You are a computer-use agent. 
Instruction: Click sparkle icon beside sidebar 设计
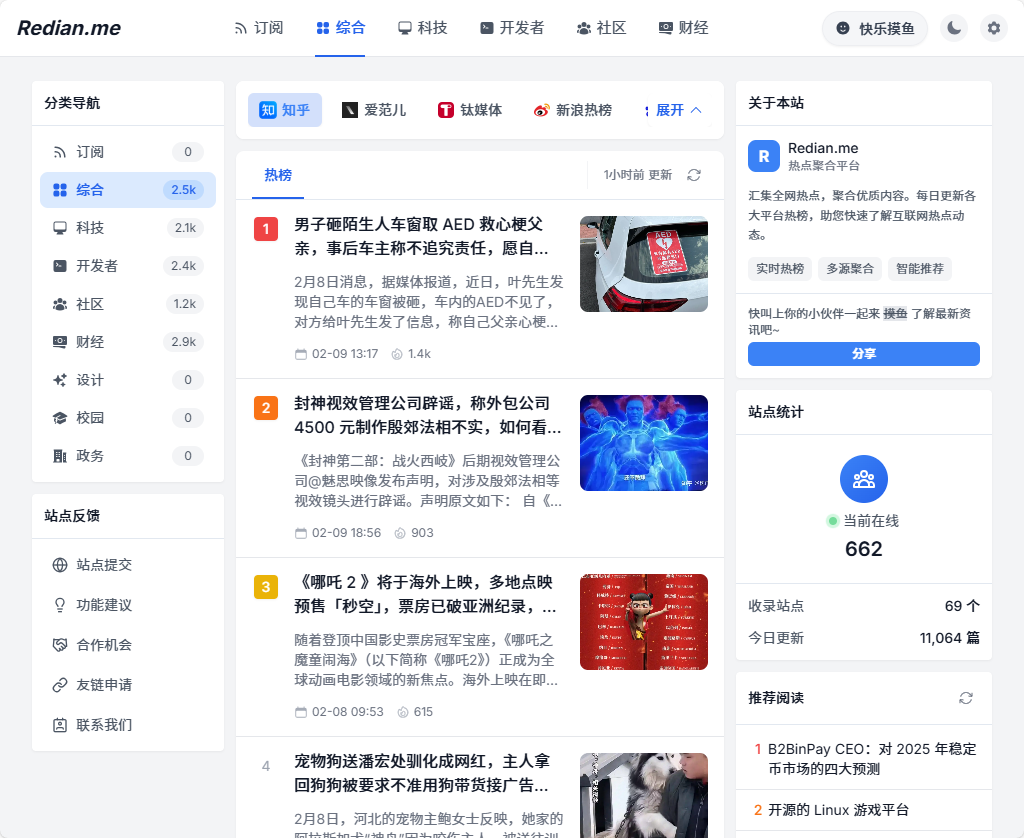[60, 380]
